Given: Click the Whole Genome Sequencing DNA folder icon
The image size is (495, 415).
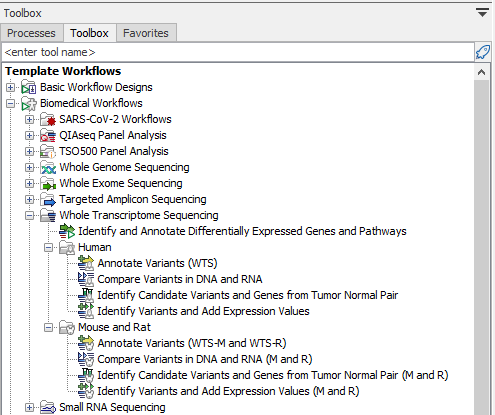Looking at the screenshot, I should (48, 167).
